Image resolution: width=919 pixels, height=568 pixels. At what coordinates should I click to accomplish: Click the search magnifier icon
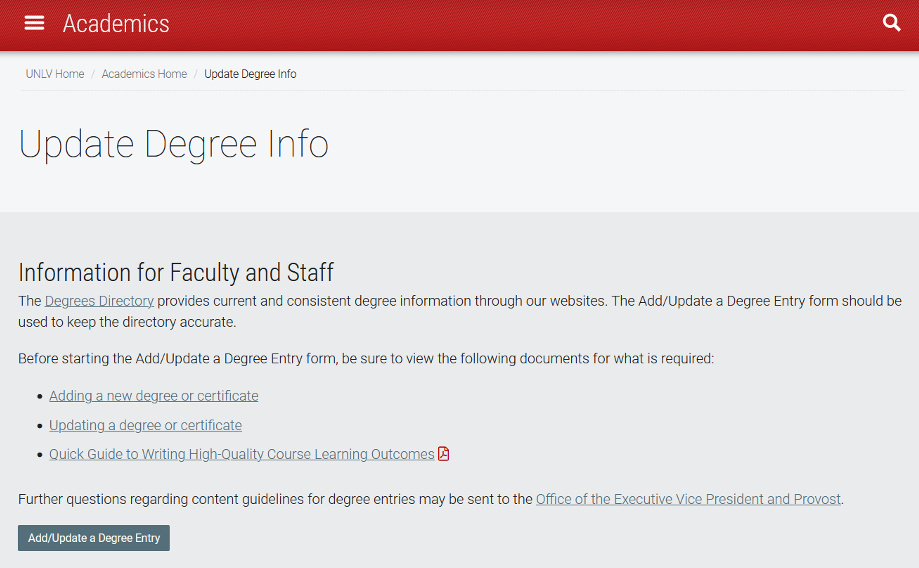point(892,23)
